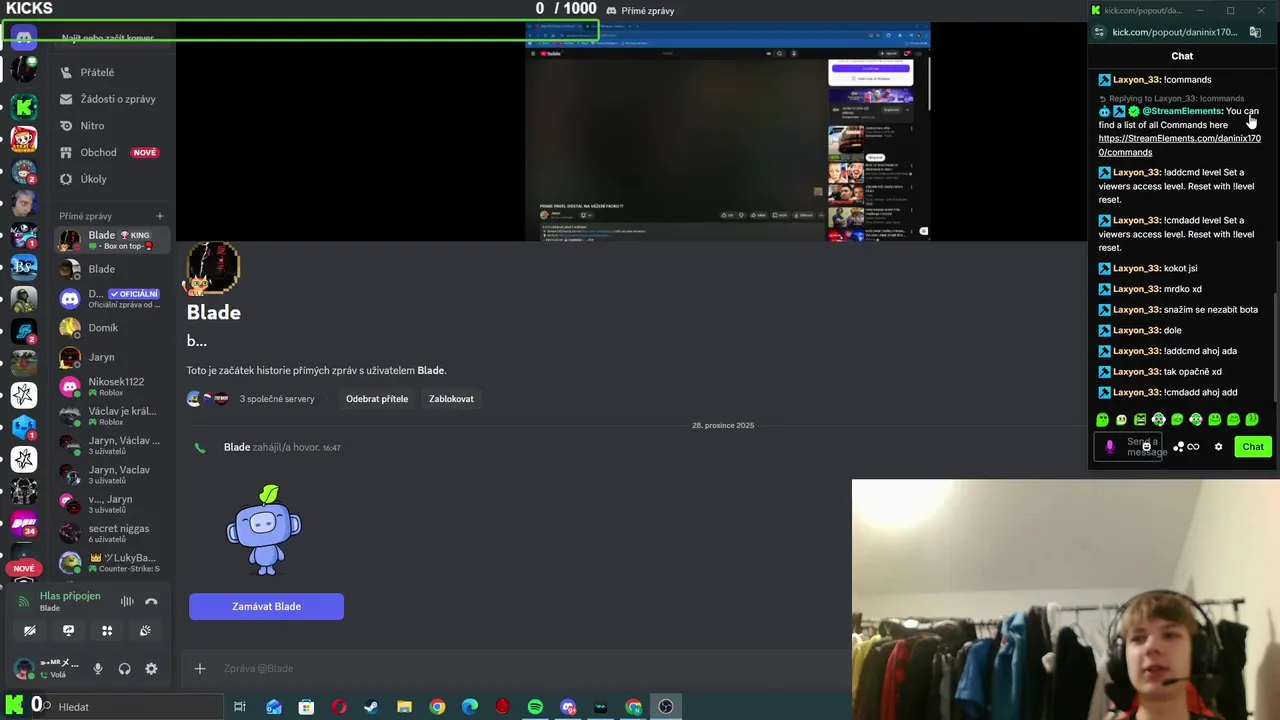The width and height of the screenshot is (1280, 720).
Task: Deafen Discord headphones
Action: pos(124,669)
